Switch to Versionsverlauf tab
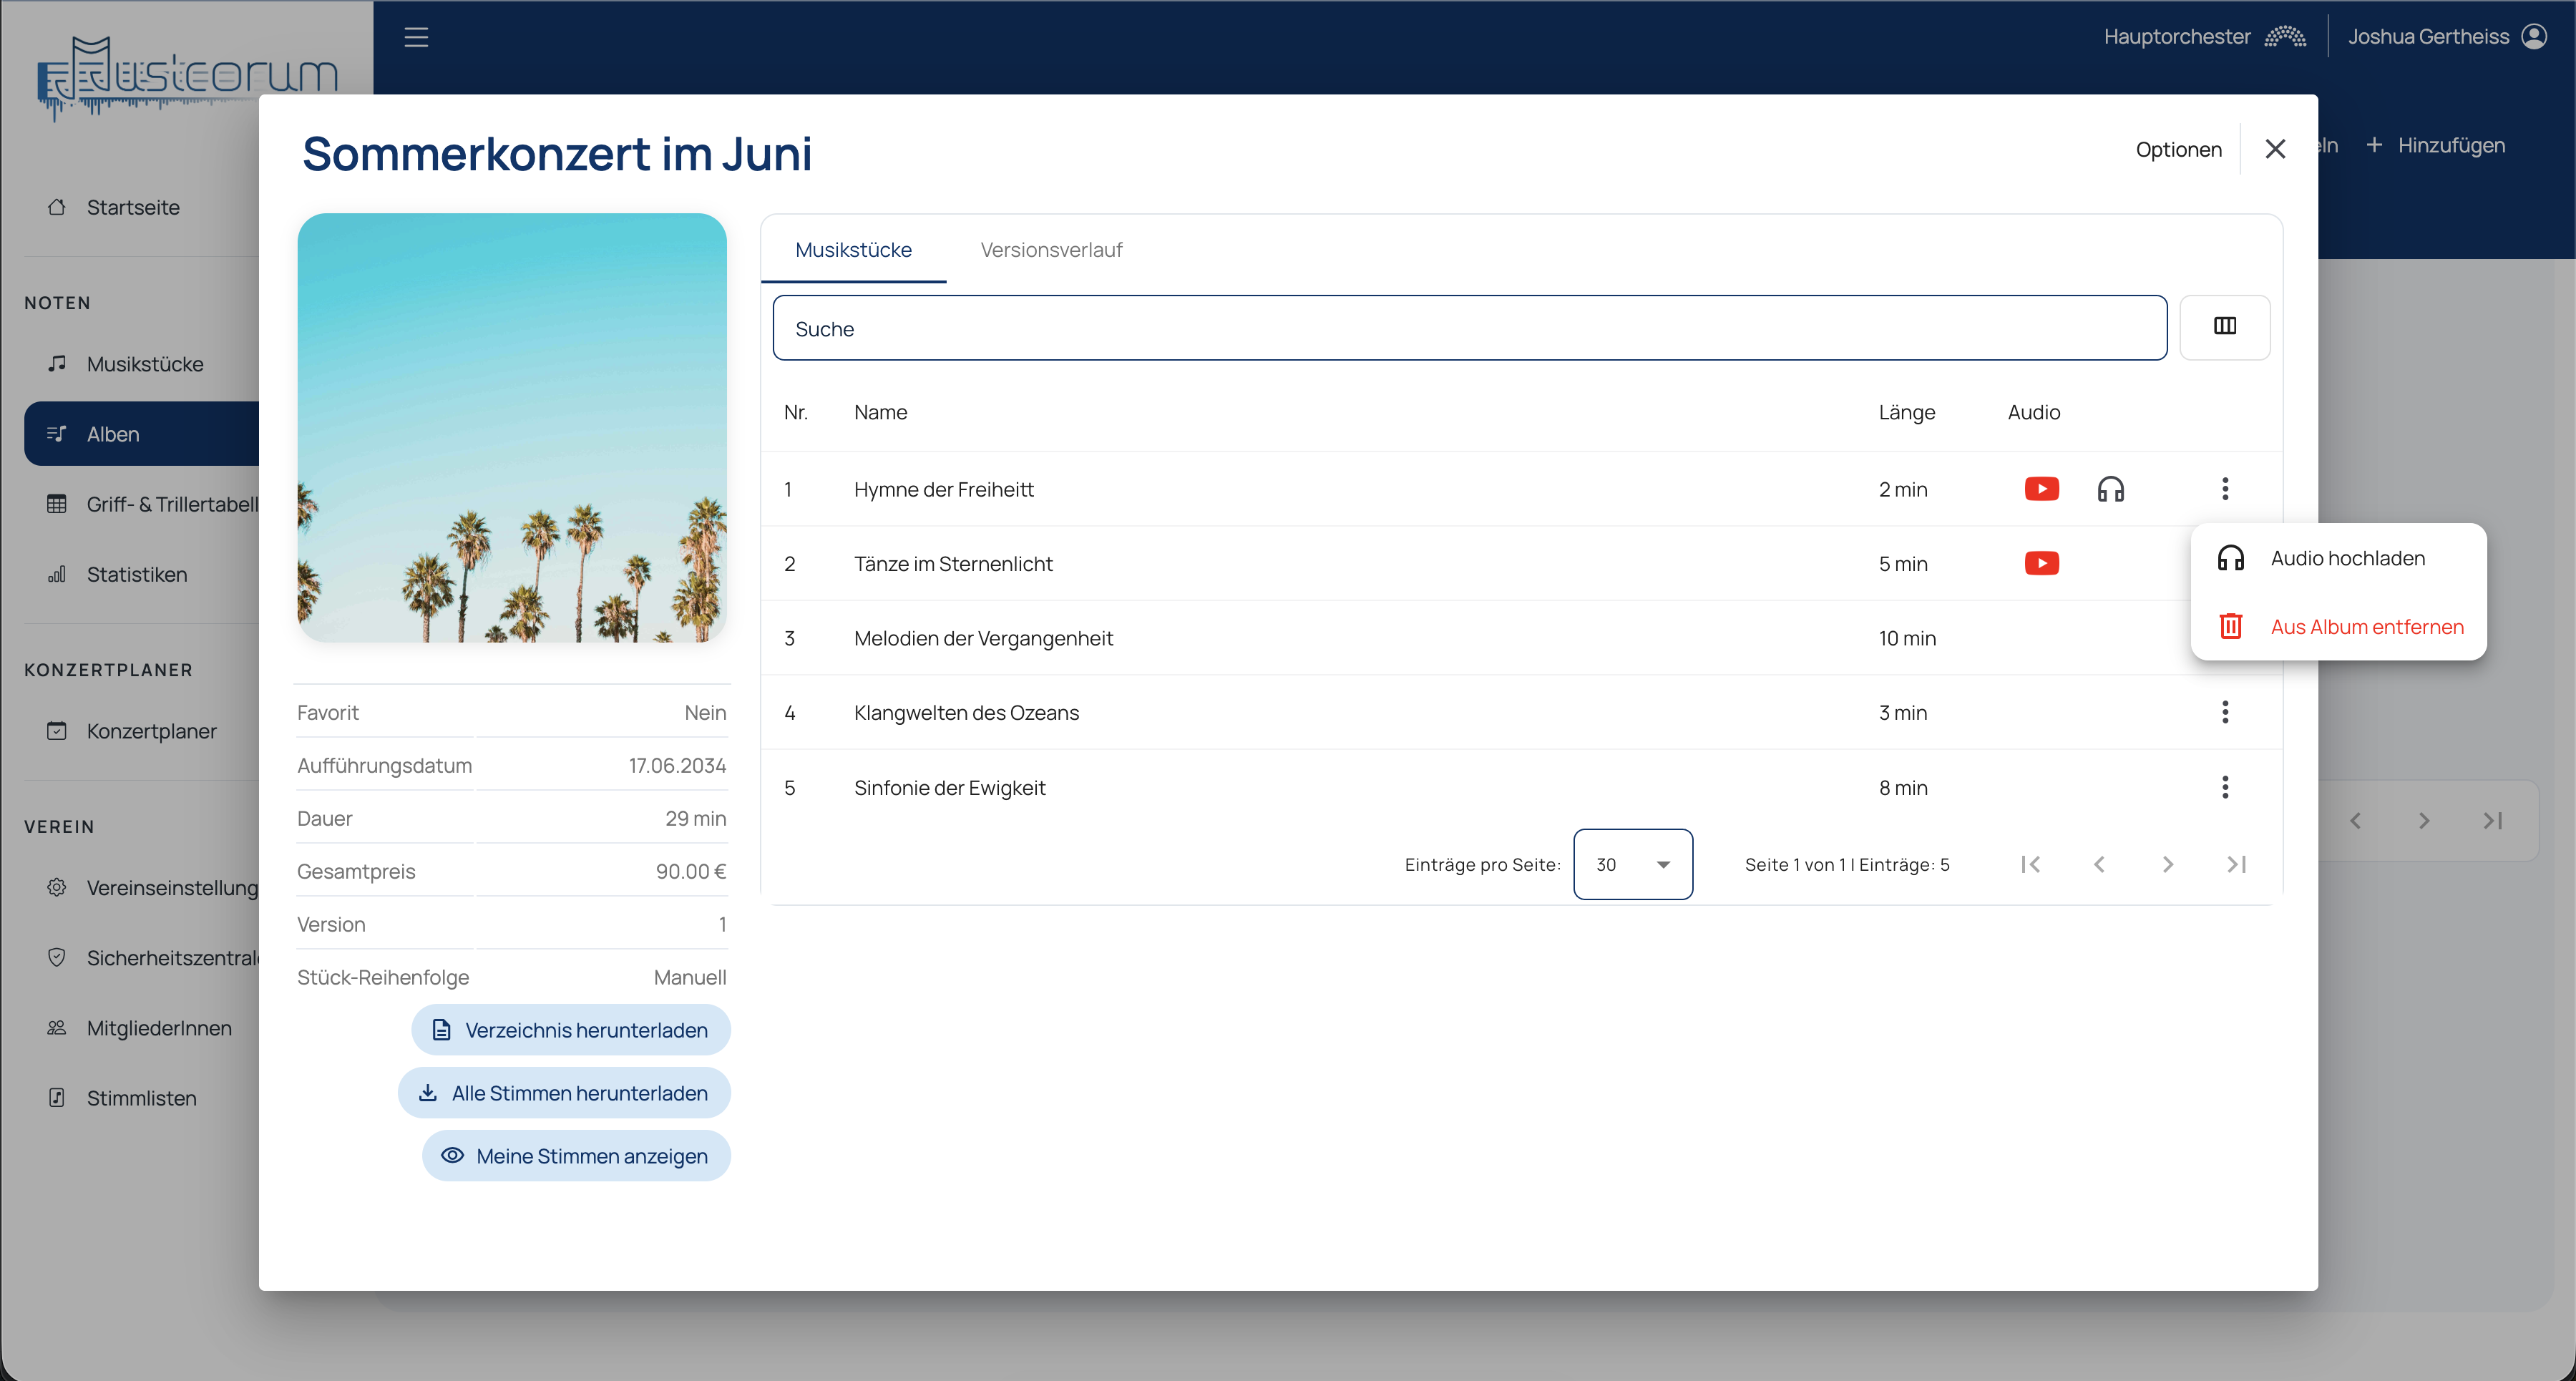 tap(1050, 250)
